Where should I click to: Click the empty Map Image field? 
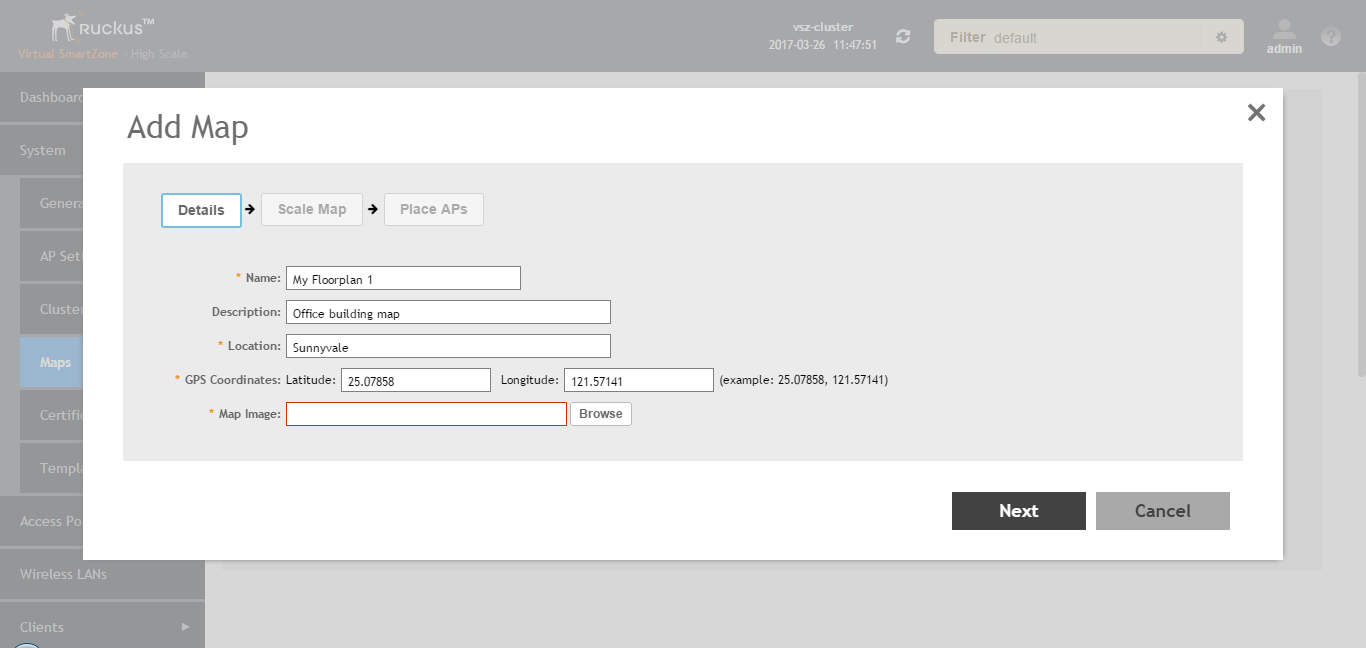tap(426, 414)
